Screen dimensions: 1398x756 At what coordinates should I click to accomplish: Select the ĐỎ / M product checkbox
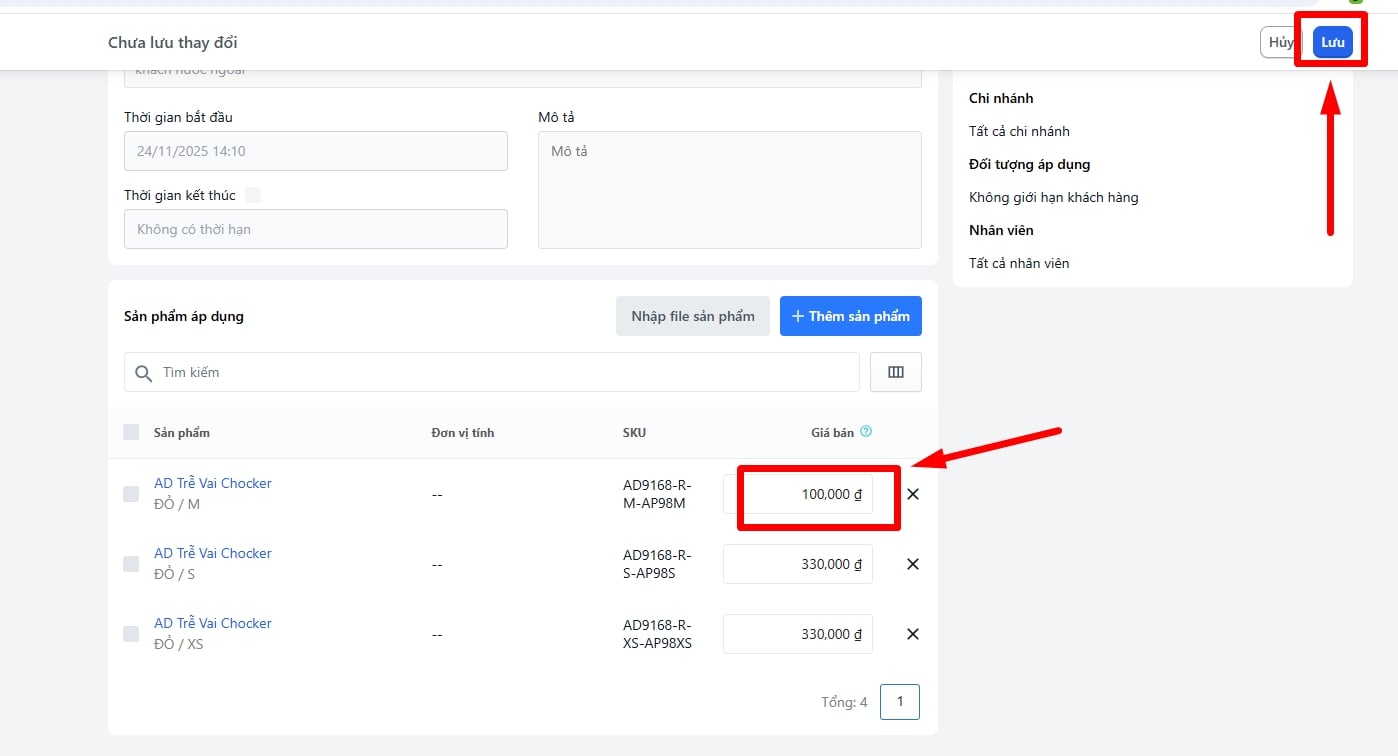pyautogui.click(x=131, y=494)
